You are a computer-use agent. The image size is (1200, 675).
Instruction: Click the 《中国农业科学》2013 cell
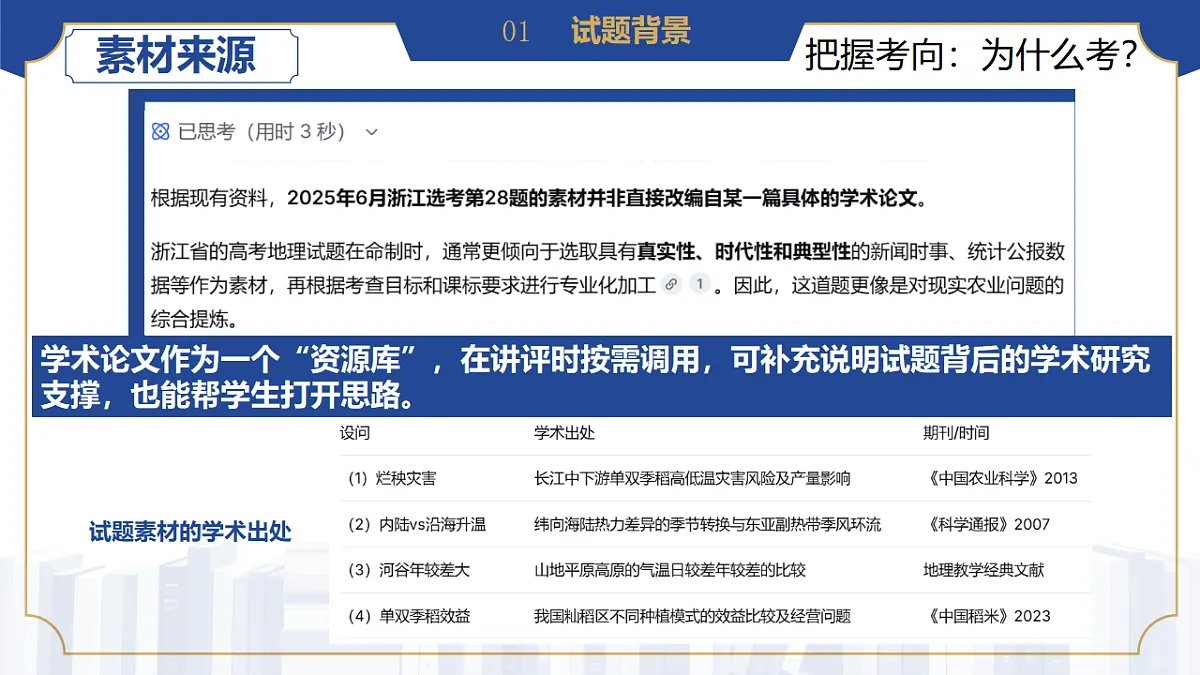[x=1003, y=478]
